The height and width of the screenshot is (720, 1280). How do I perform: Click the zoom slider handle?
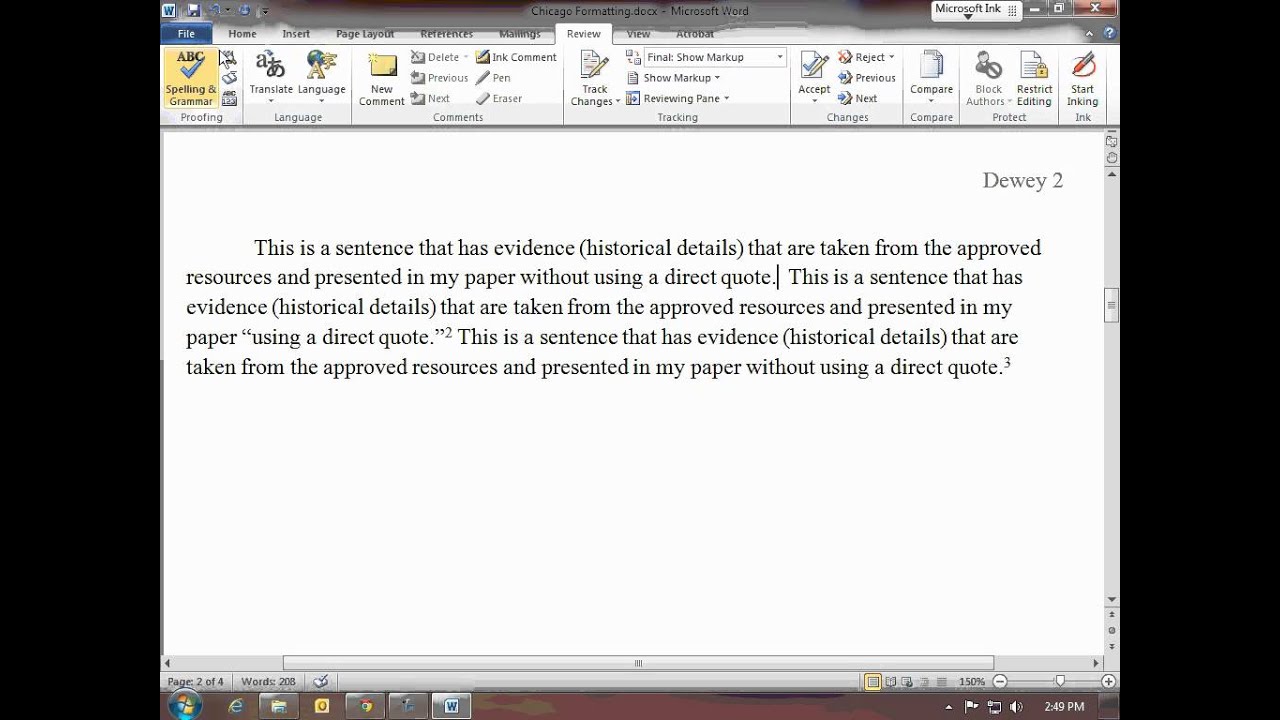(x=1060, y=682)
